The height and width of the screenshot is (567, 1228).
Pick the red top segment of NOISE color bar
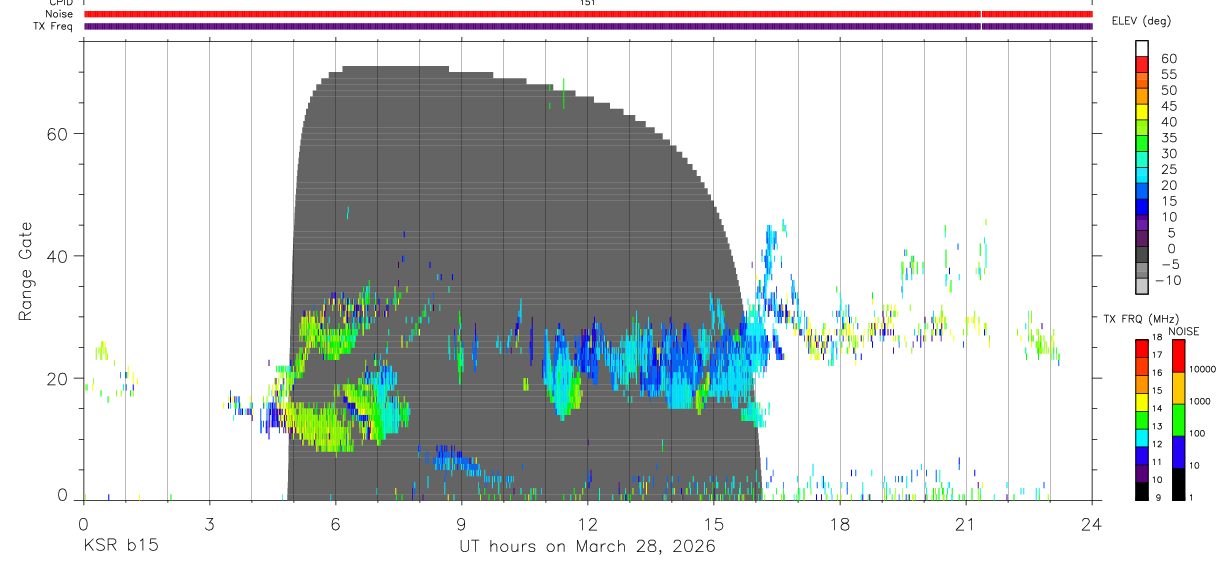pos(1178,356)
